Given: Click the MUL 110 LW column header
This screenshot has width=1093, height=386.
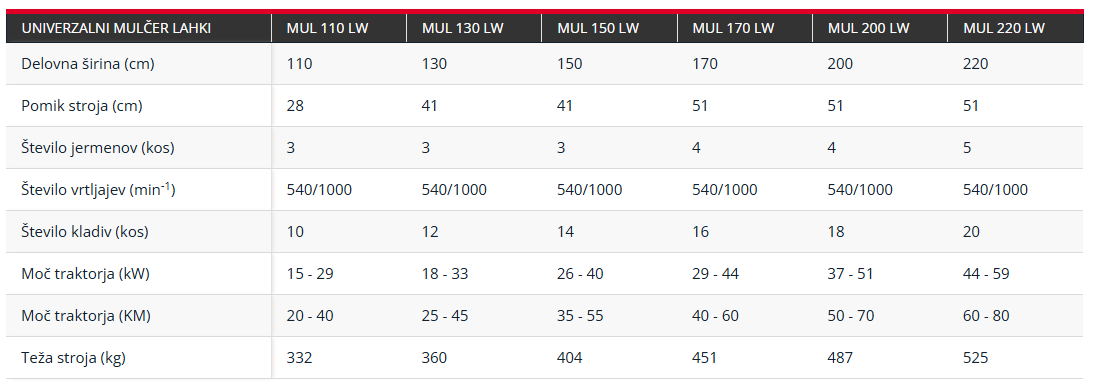Looking at the screenshot, I should point(339,29).
